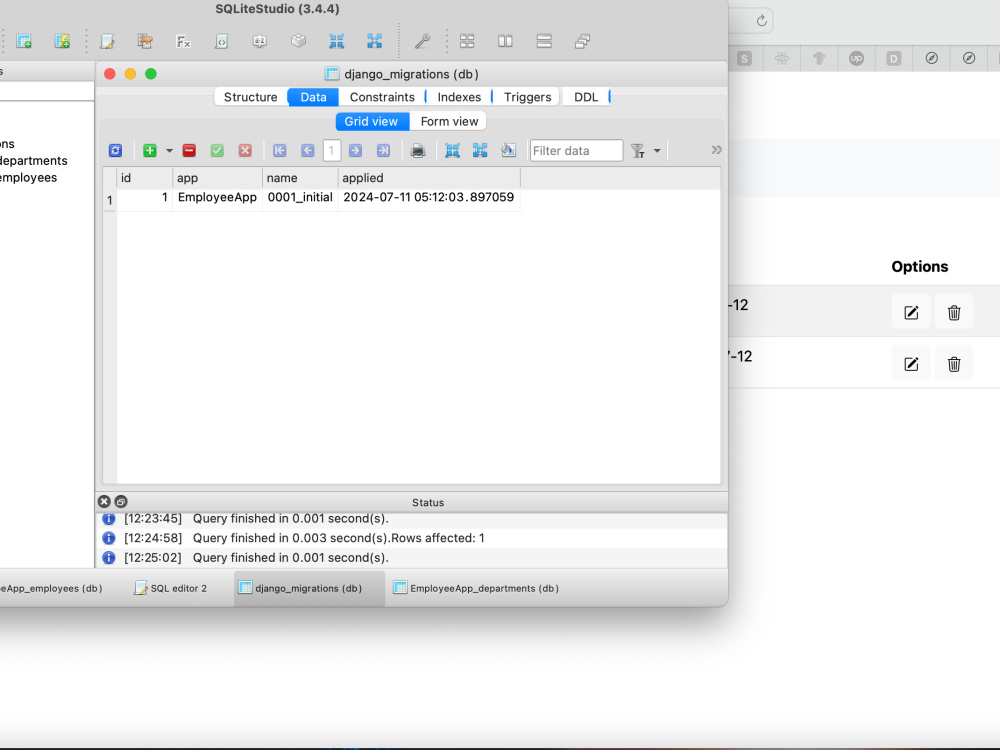Sort by the id column header

click(x=144, y=178)
